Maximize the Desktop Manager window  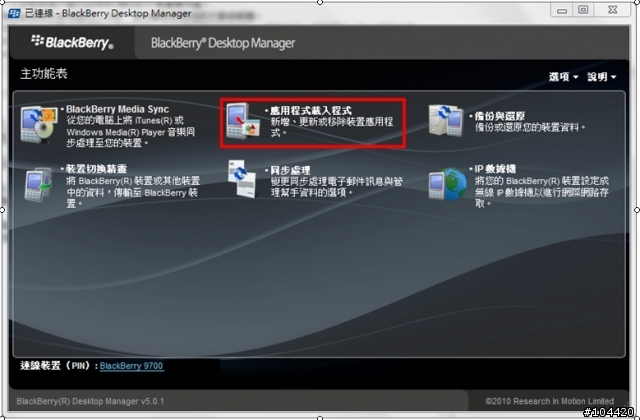[583, 10]
